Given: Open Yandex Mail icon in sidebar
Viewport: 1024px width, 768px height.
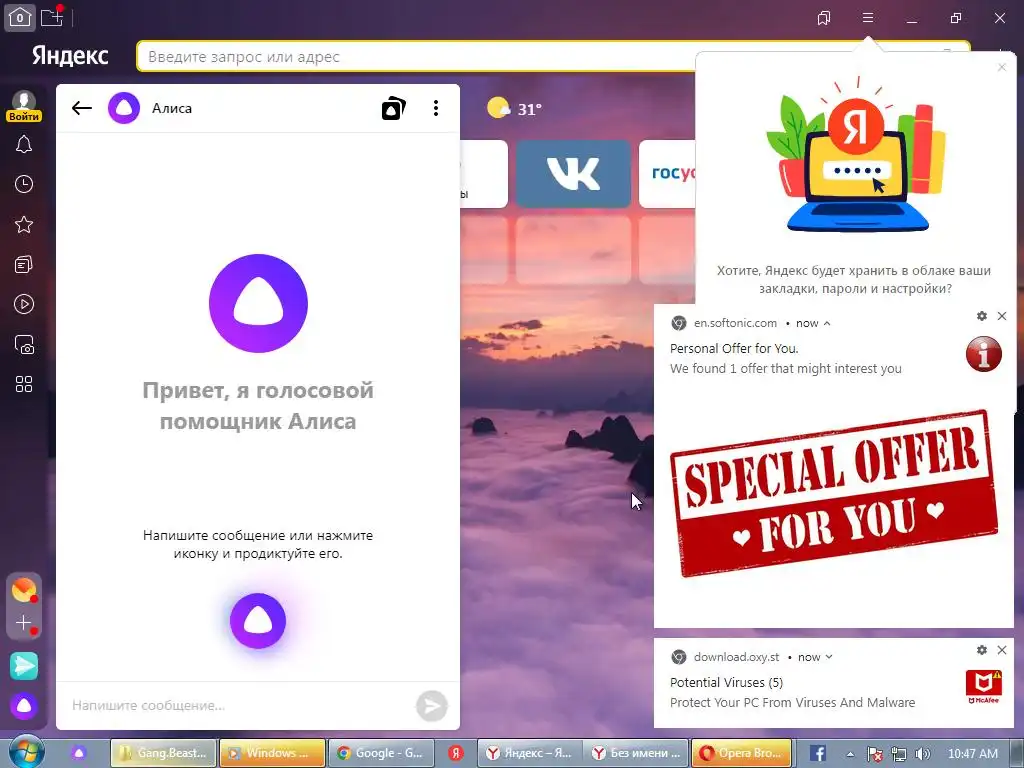Looking at the screenshot, I should pyautogui.click(x=24, y=590).
